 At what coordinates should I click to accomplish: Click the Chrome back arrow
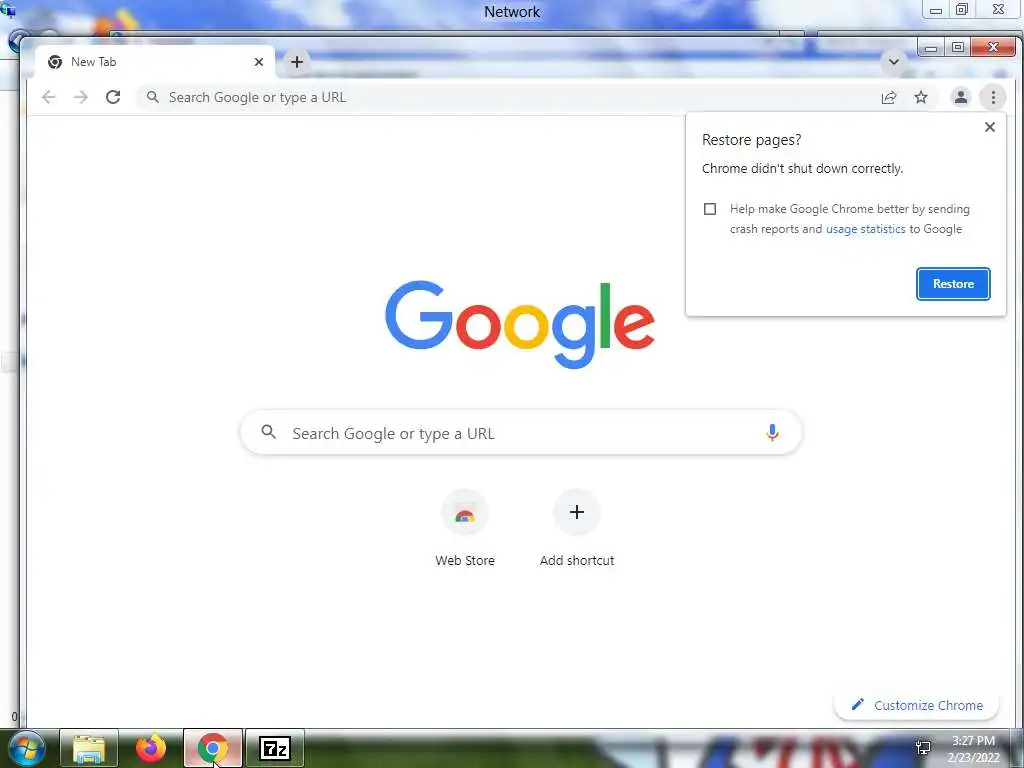coord(48,97)
